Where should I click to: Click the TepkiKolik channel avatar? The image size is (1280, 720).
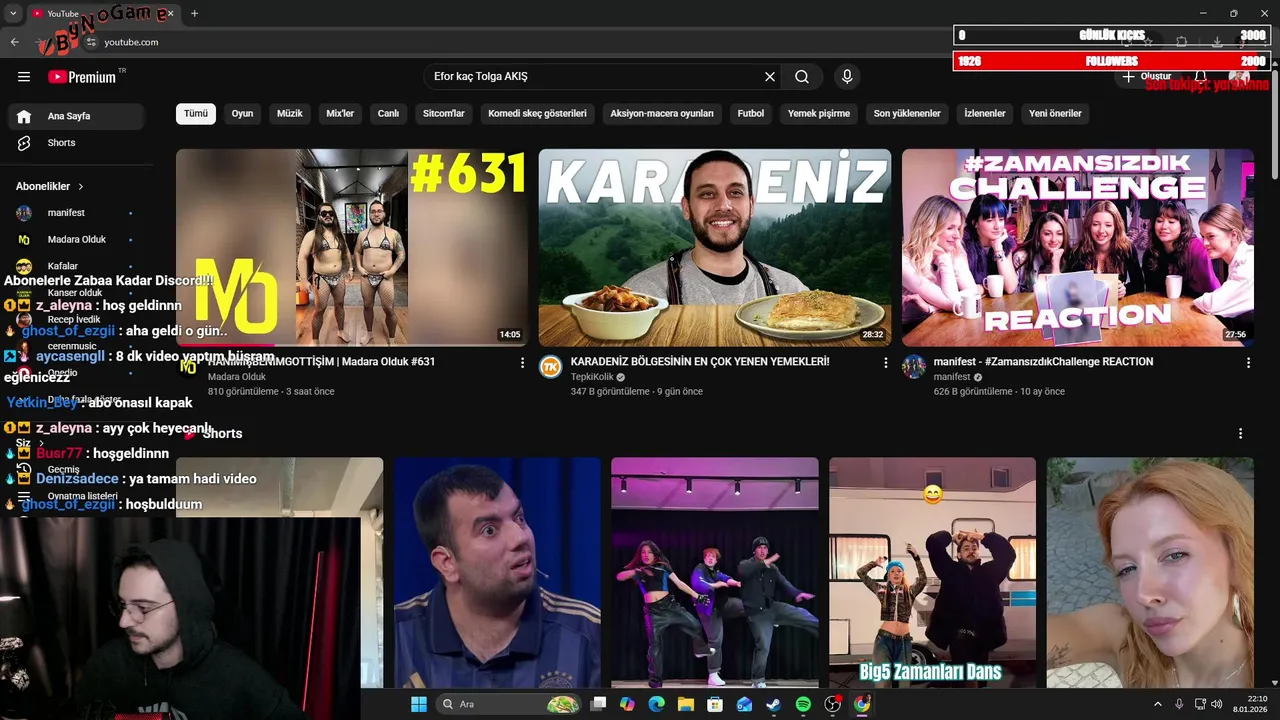coord(551,367)
